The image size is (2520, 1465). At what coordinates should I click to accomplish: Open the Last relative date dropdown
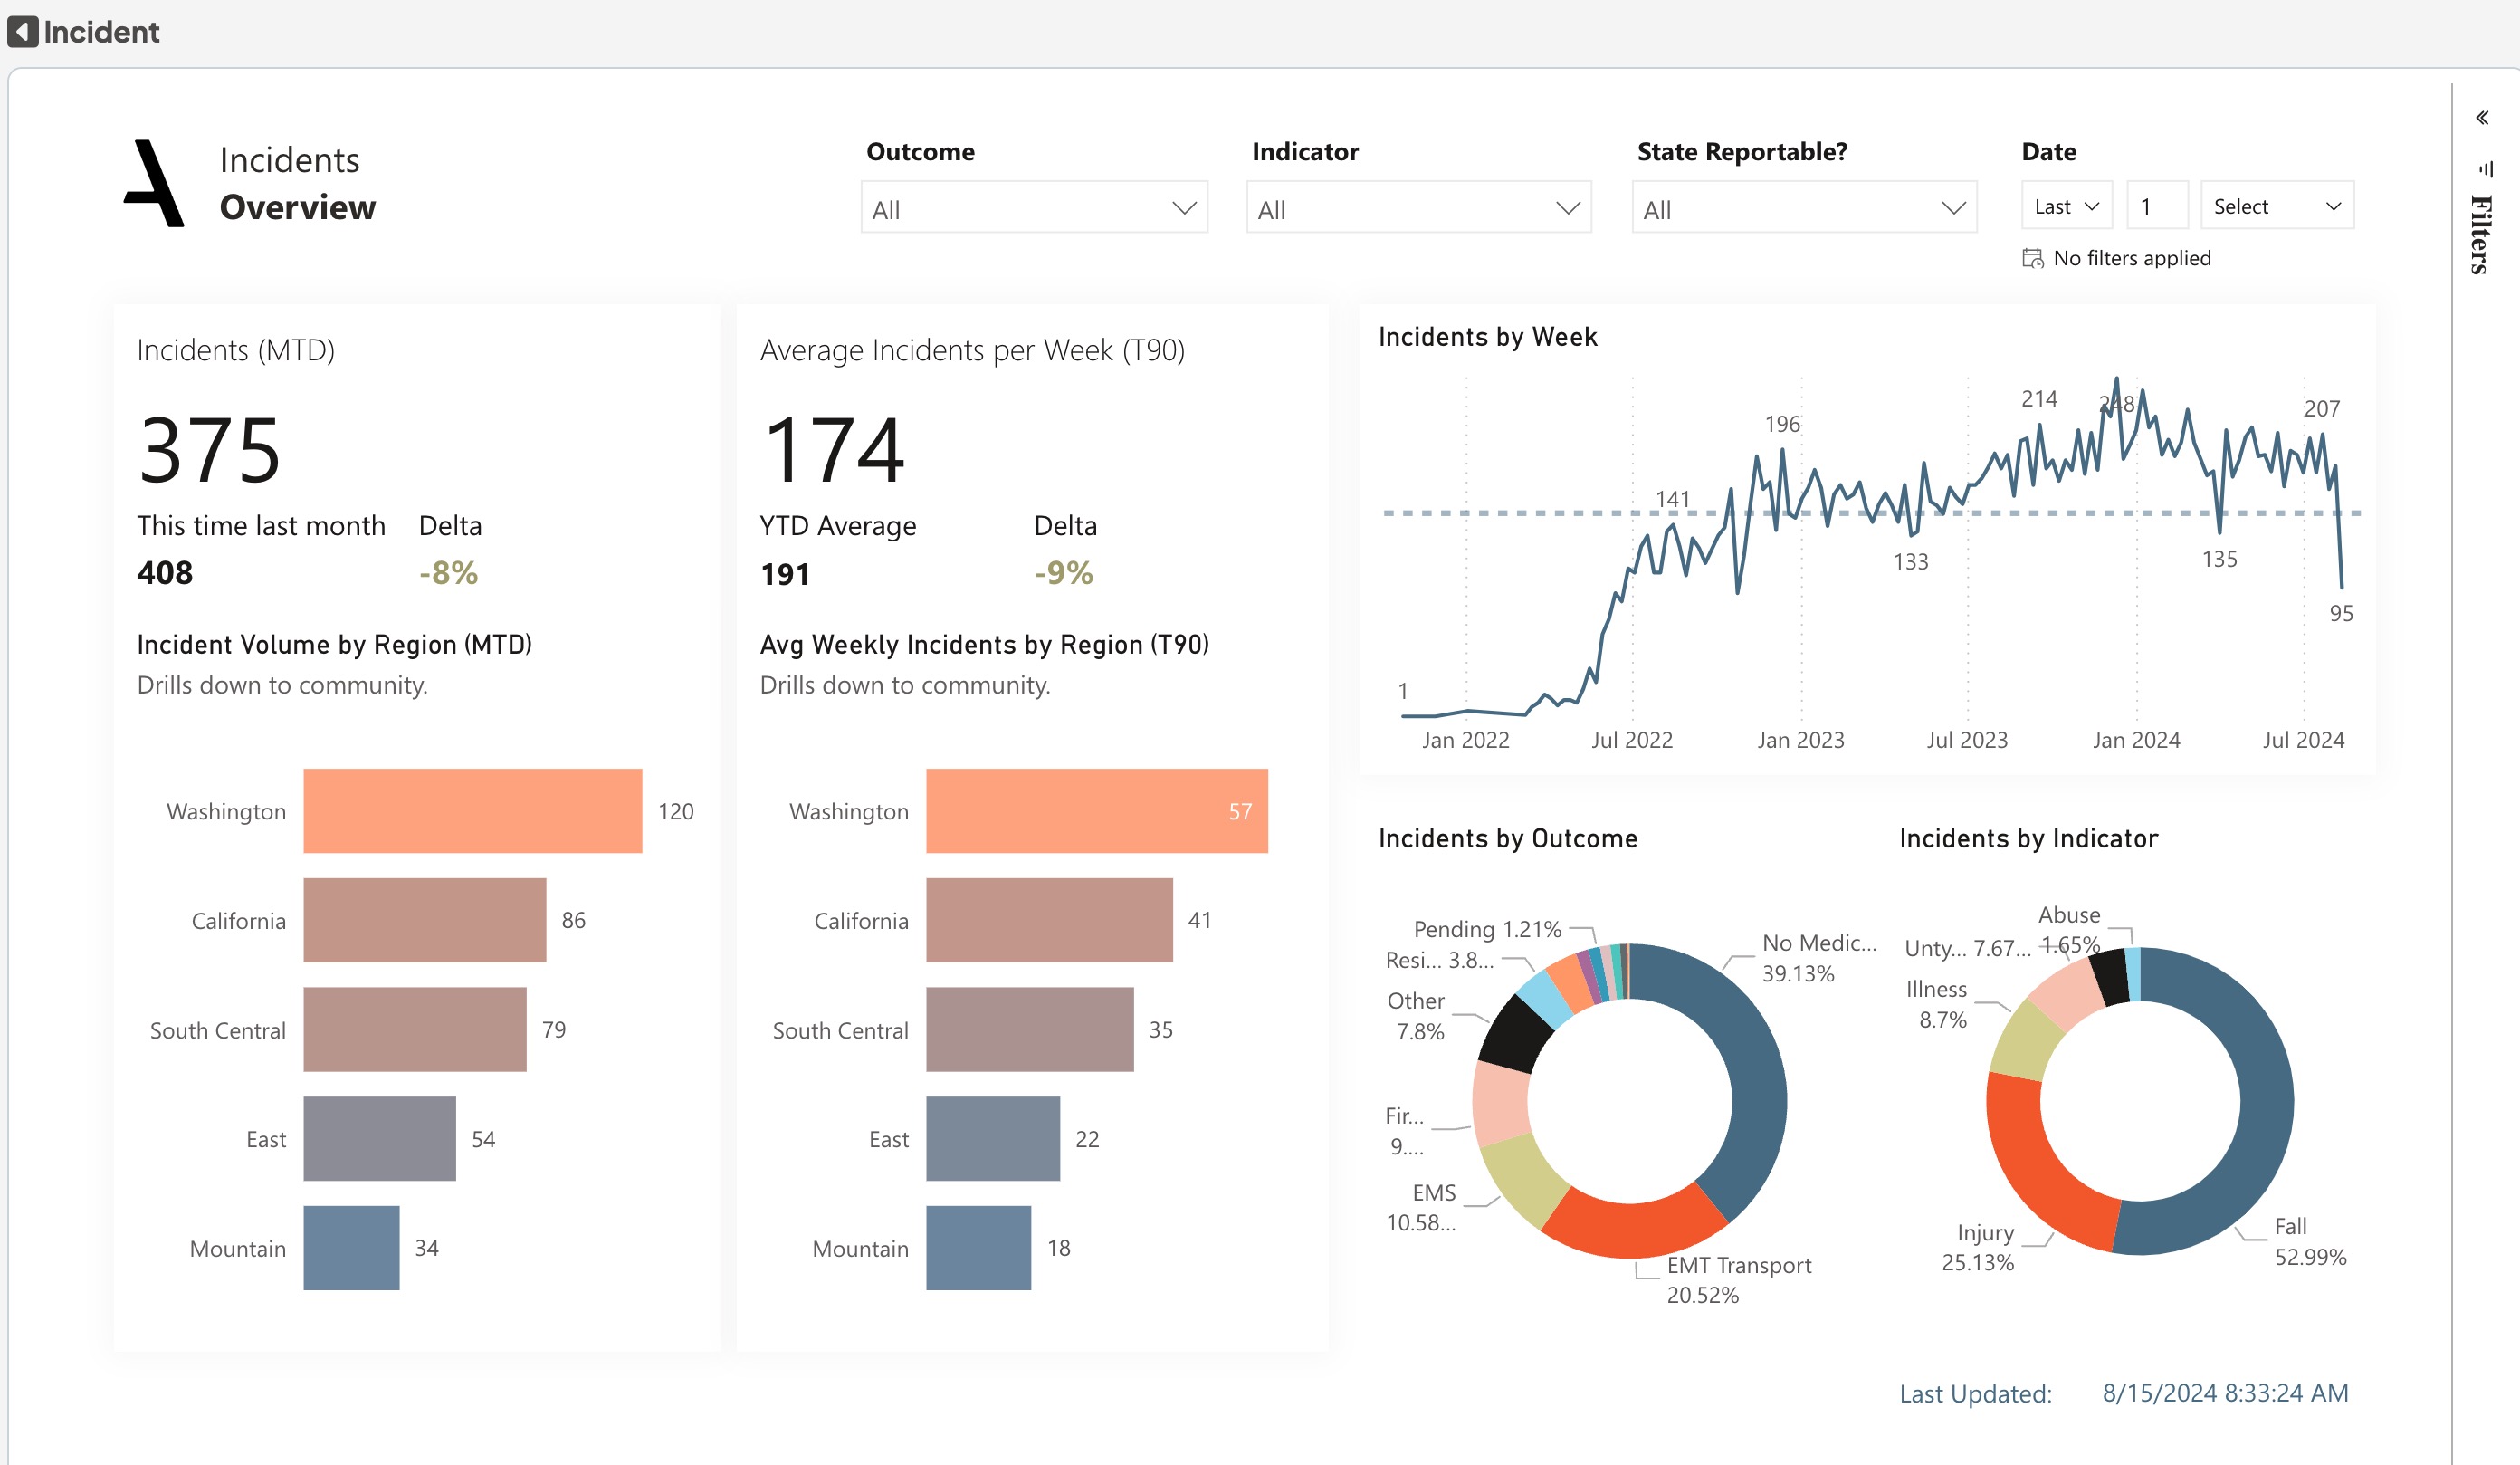point(2066,206)
